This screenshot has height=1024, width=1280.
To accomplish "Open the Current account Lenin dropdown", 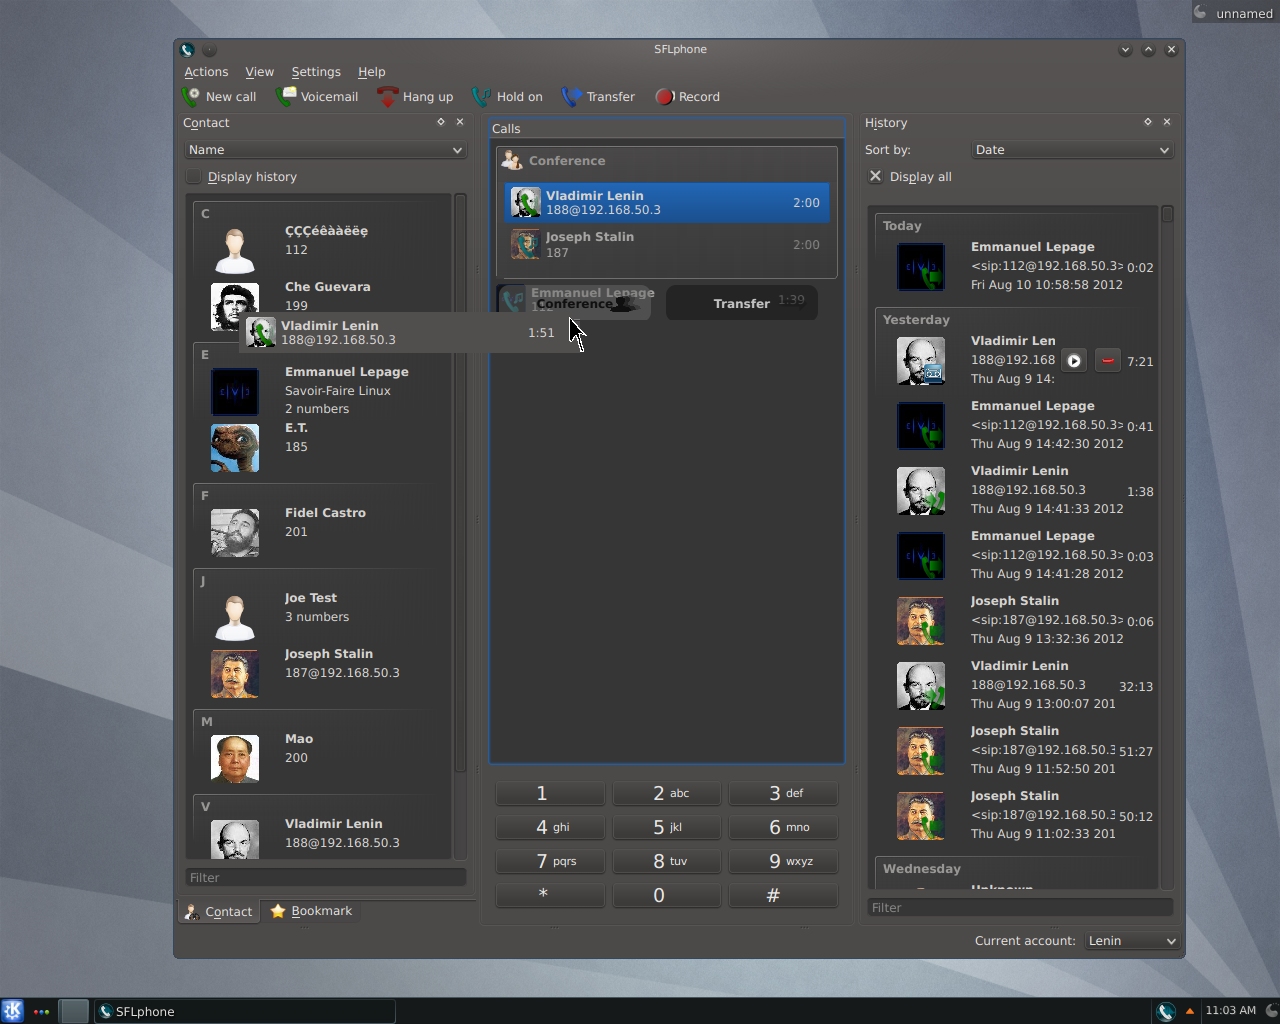I will [x=1132, y=941].
